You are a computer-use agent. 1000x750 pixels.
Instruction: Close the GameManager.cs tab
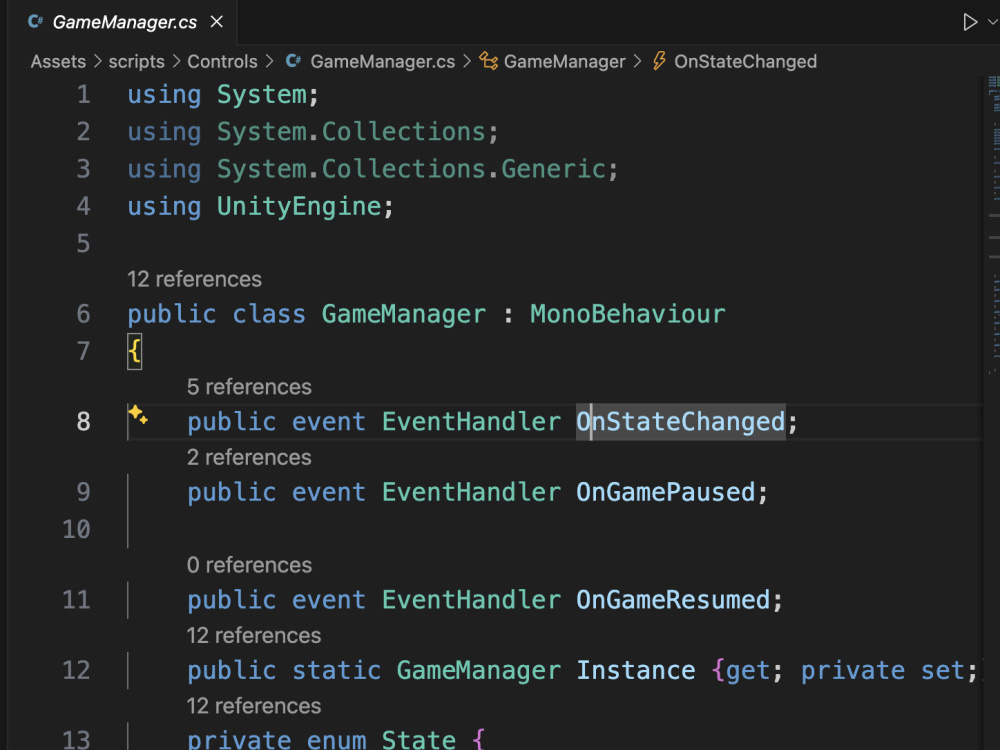tap(217, 22)
